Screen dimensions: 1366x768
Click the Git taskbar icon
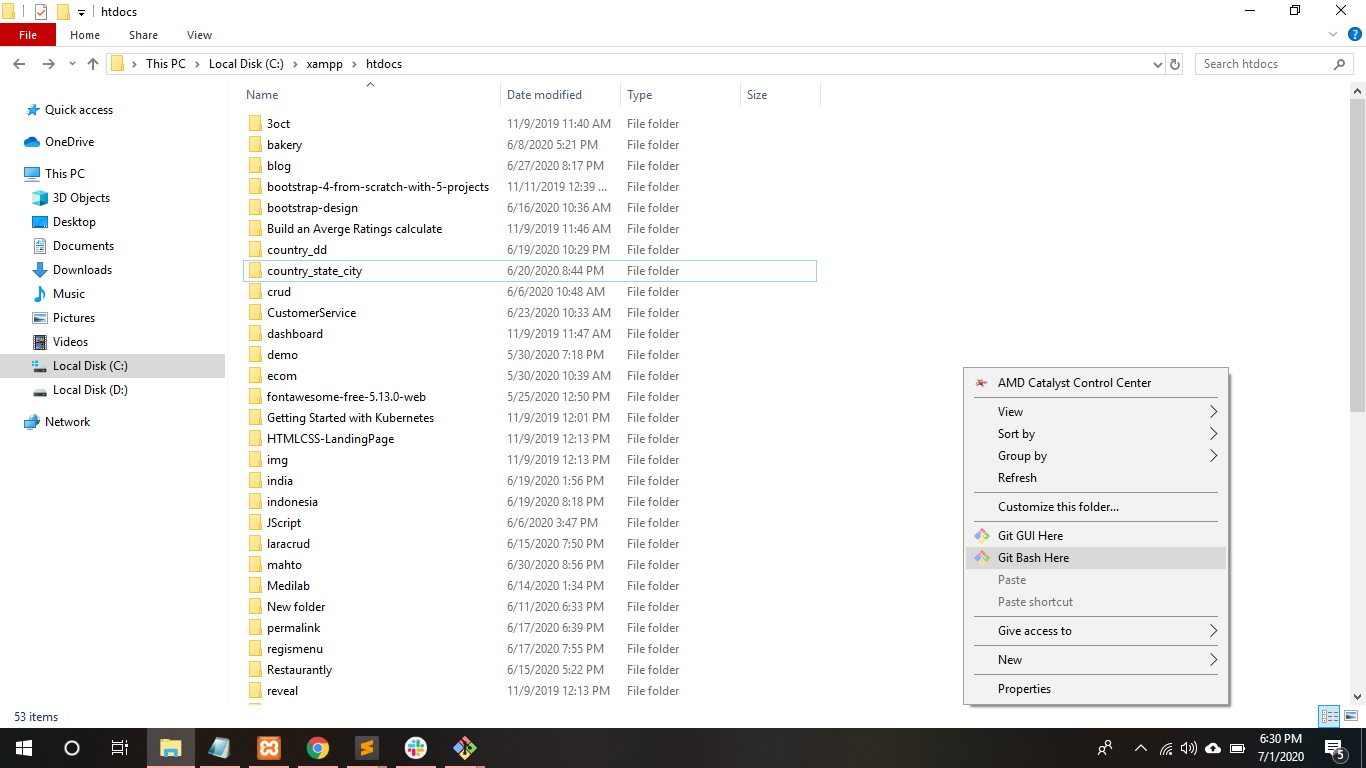point(464,748)
